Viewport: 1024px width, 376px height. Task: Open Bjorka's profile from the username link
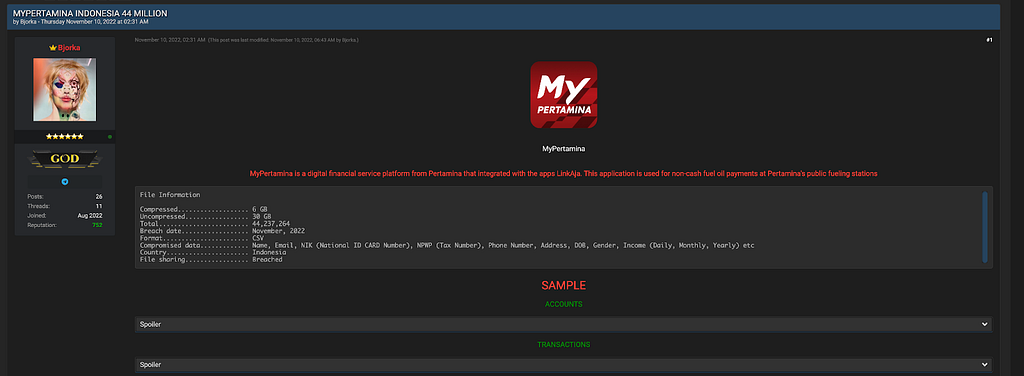click(69, 48)
